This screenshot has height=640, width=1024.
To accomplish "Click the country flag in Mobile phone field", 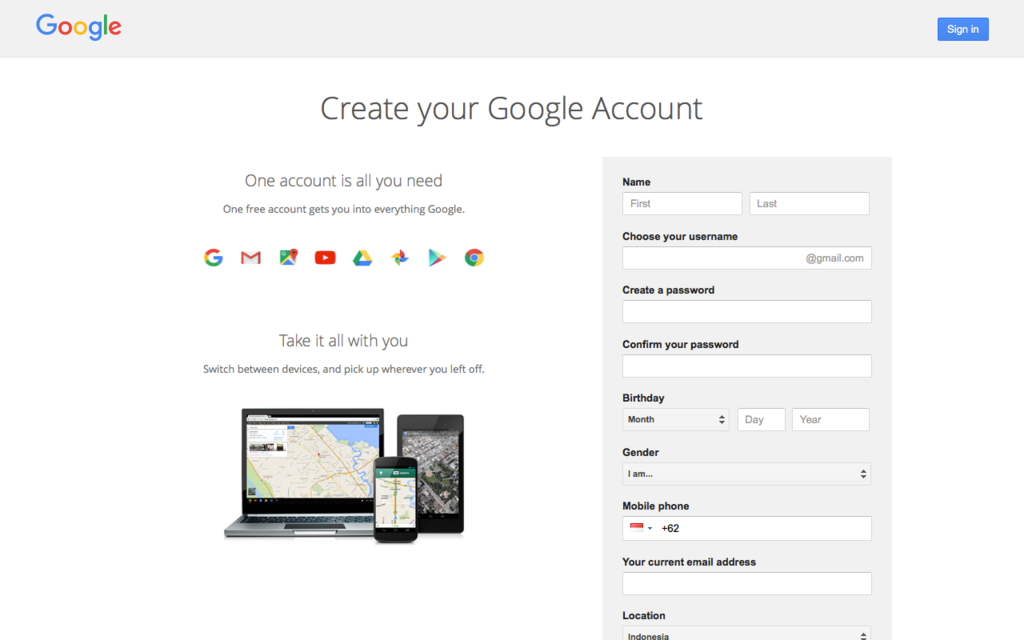I will click(637, 528).
